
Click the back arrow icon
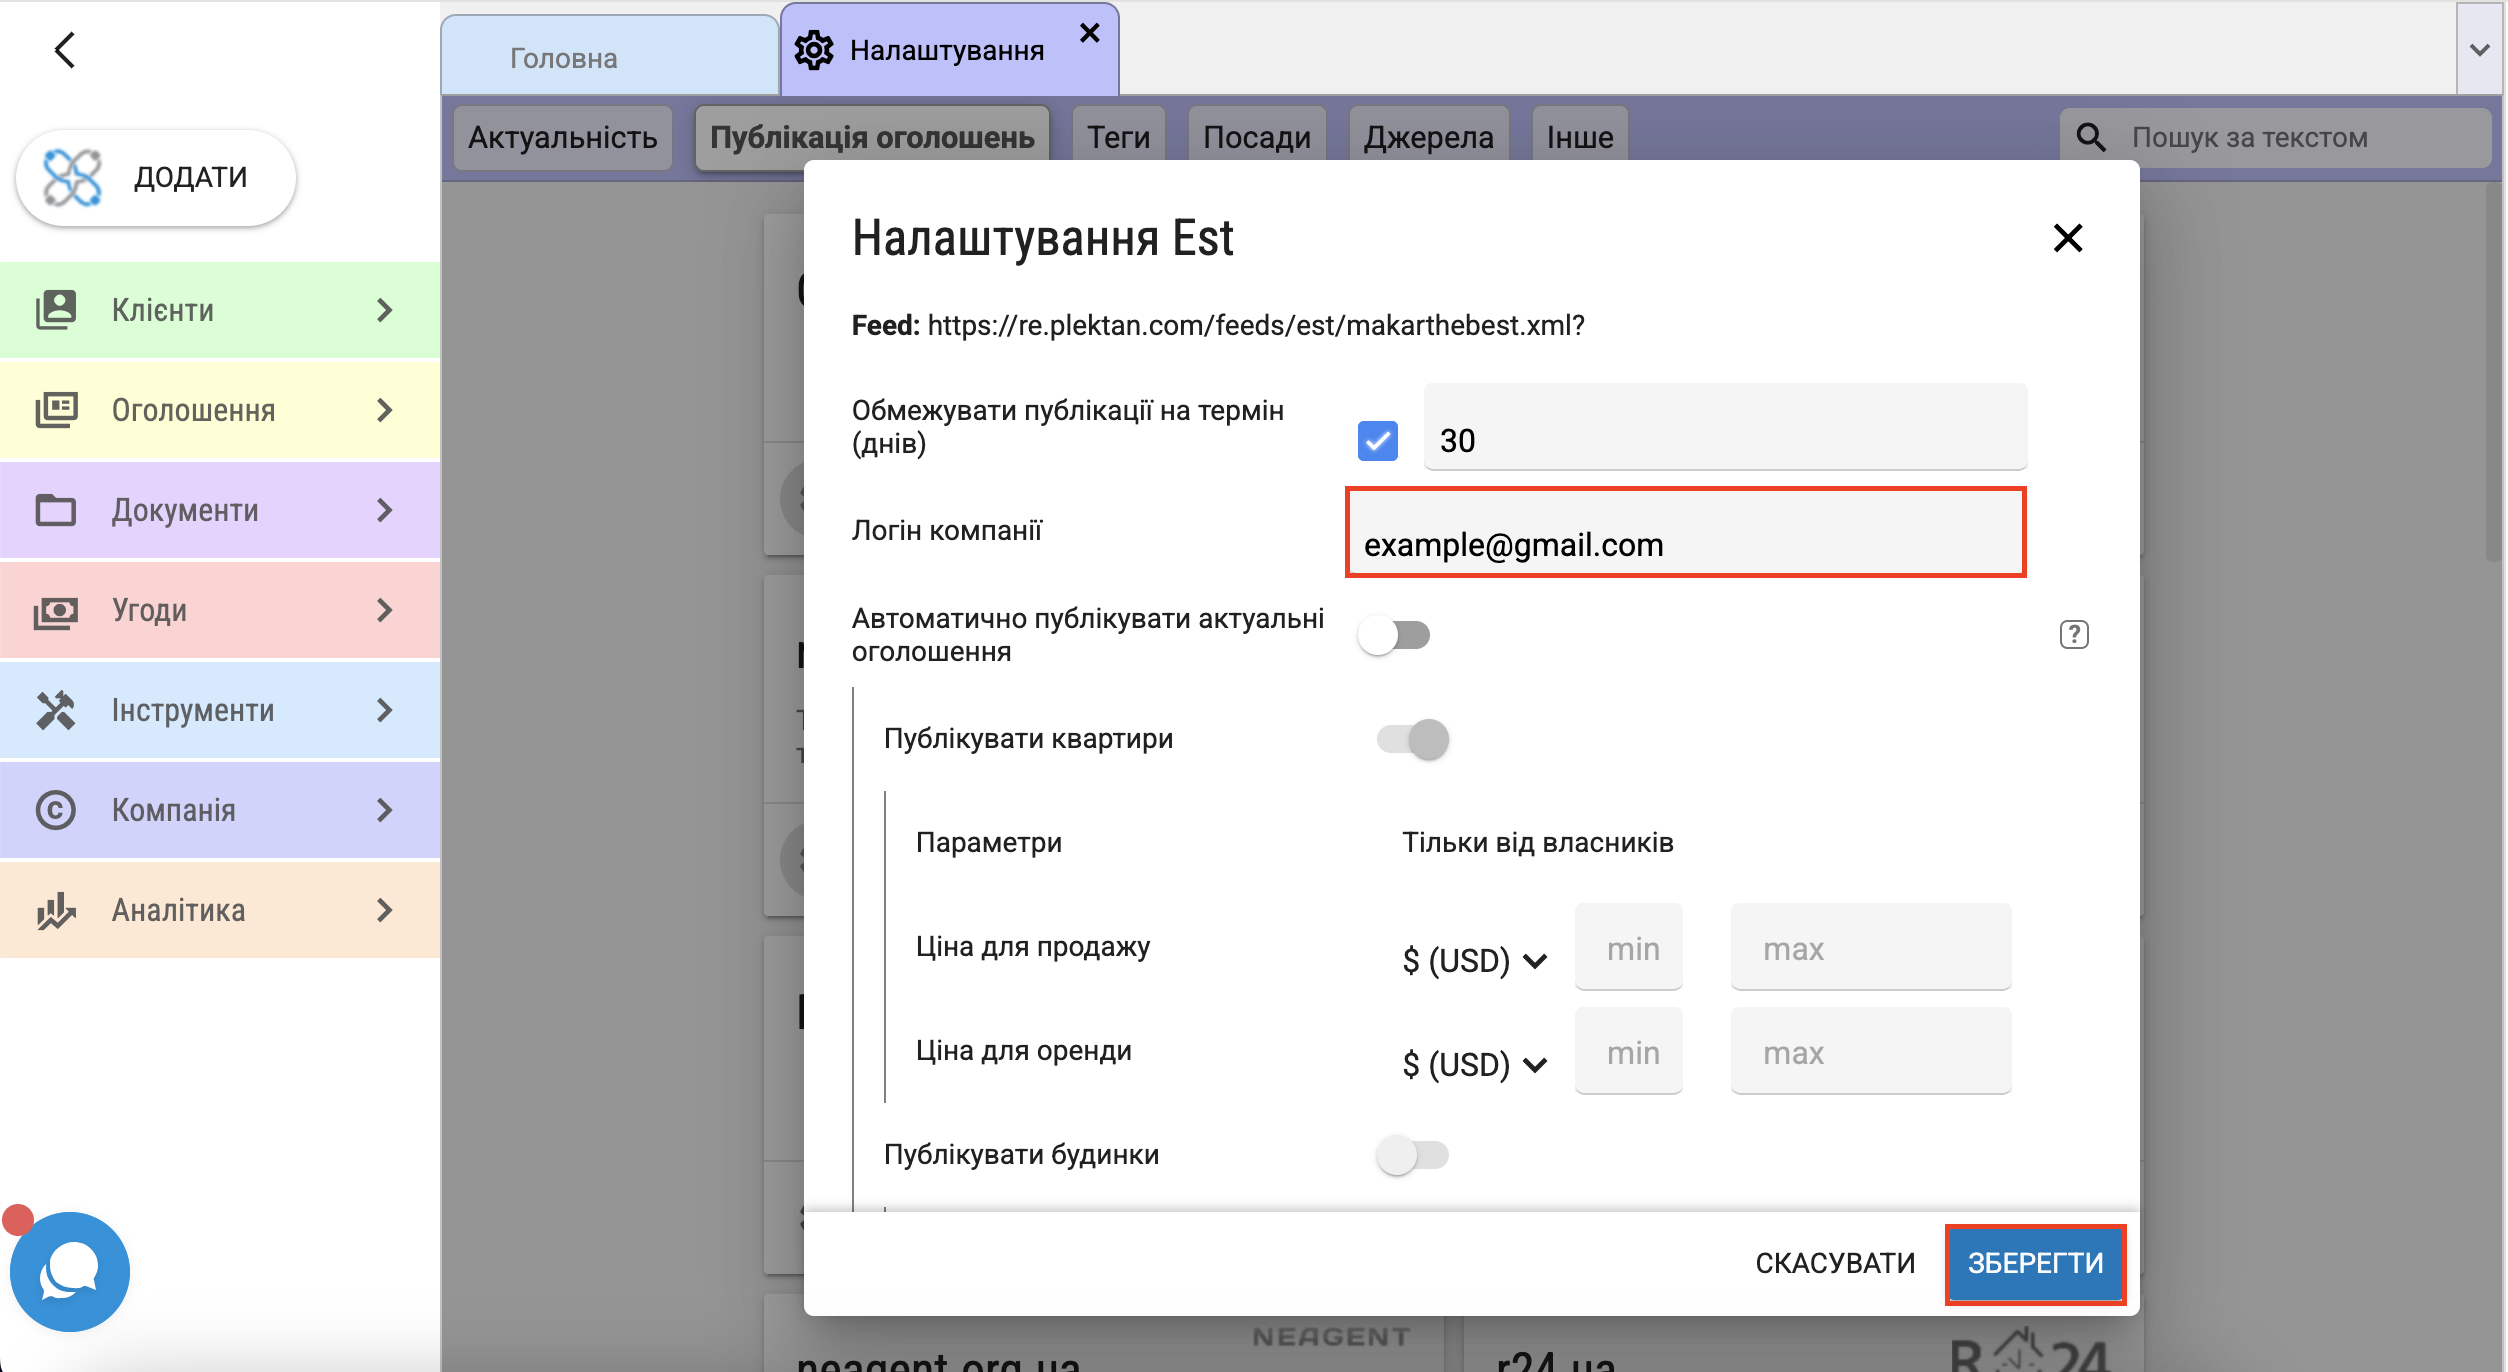(65, 50)
